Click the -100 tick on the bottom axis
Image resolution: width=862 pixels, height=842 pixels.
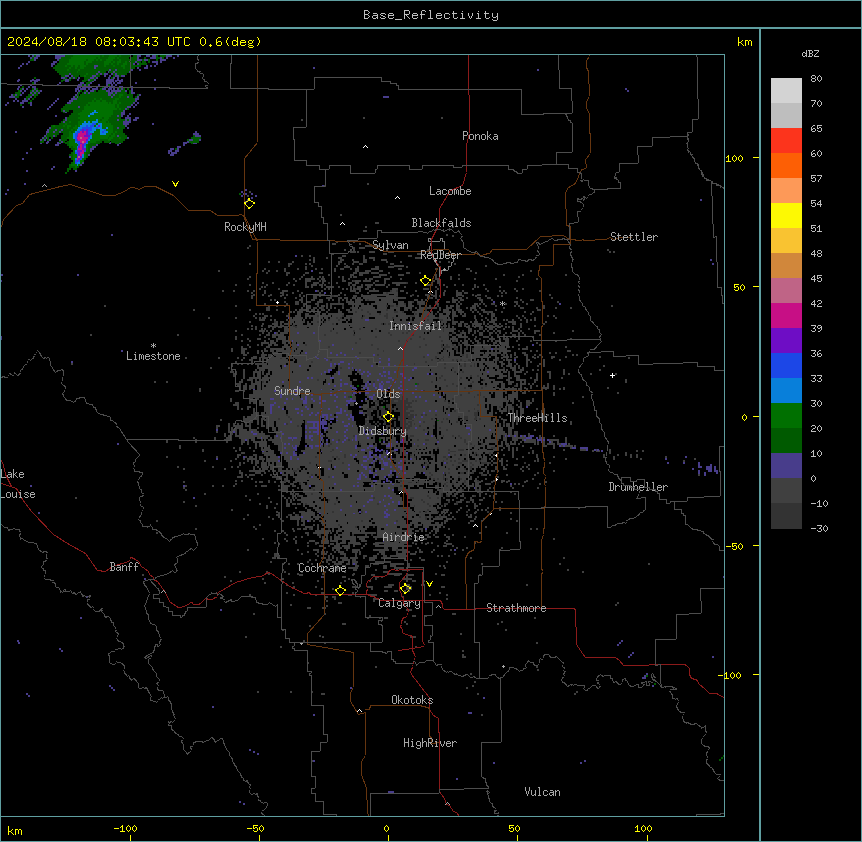click(x=125, y=828)
